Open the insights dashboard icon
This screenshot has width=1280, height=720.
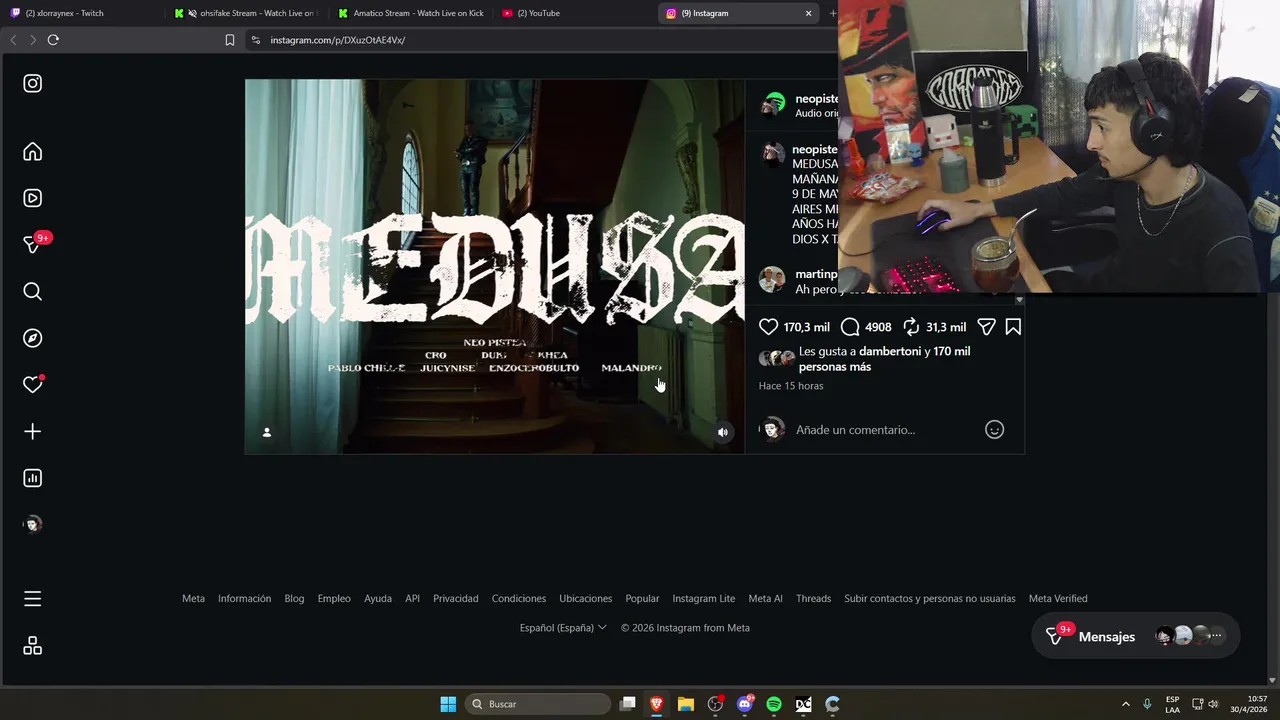(33, 478)
